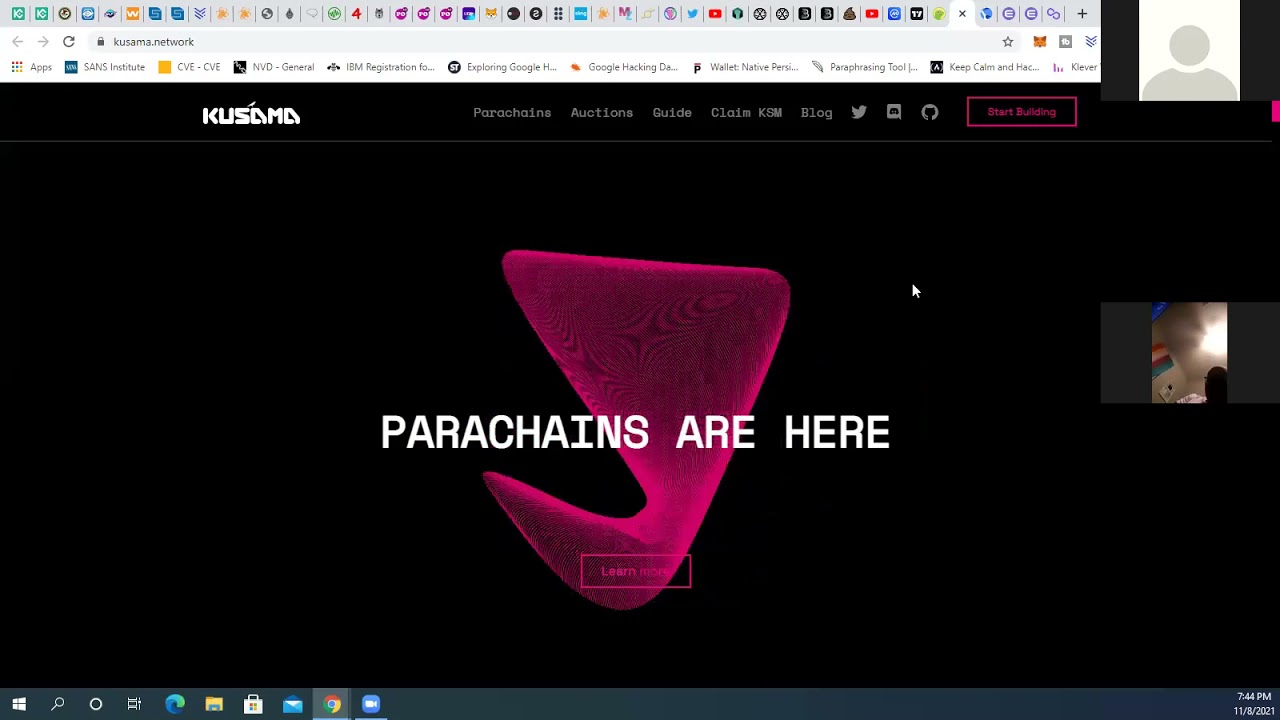This screenshot has width=1280, height=720.
Task: Open the CVE - CVE bookmark
Action: click(x=190, y=67)
